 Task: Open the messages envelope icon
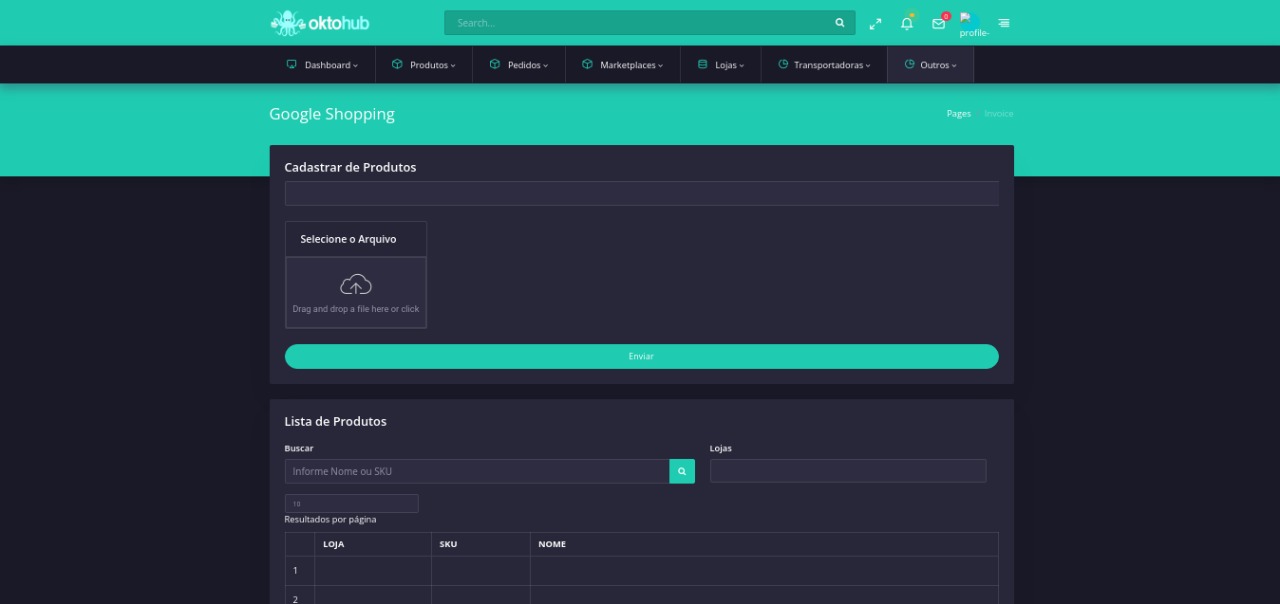(938, 23)
